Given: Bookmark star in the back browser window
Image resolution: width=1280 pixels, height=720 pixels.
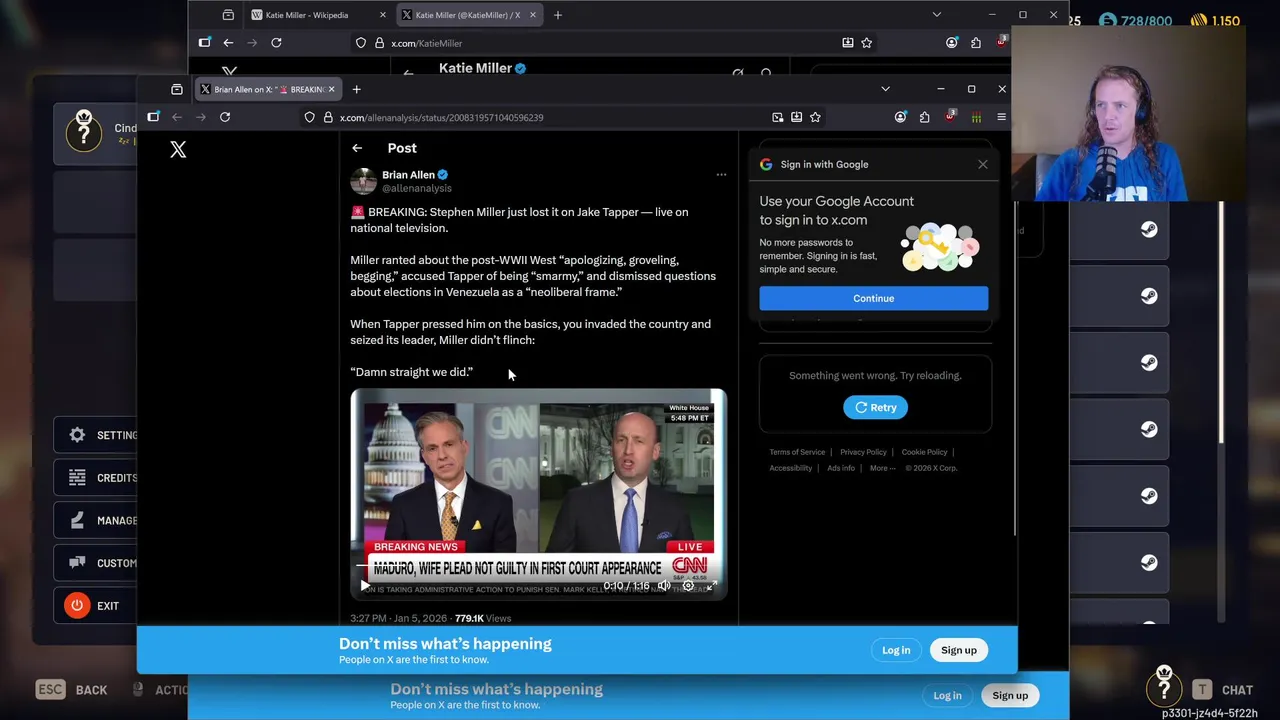Looking at the screenshot, I should point(866,43).
